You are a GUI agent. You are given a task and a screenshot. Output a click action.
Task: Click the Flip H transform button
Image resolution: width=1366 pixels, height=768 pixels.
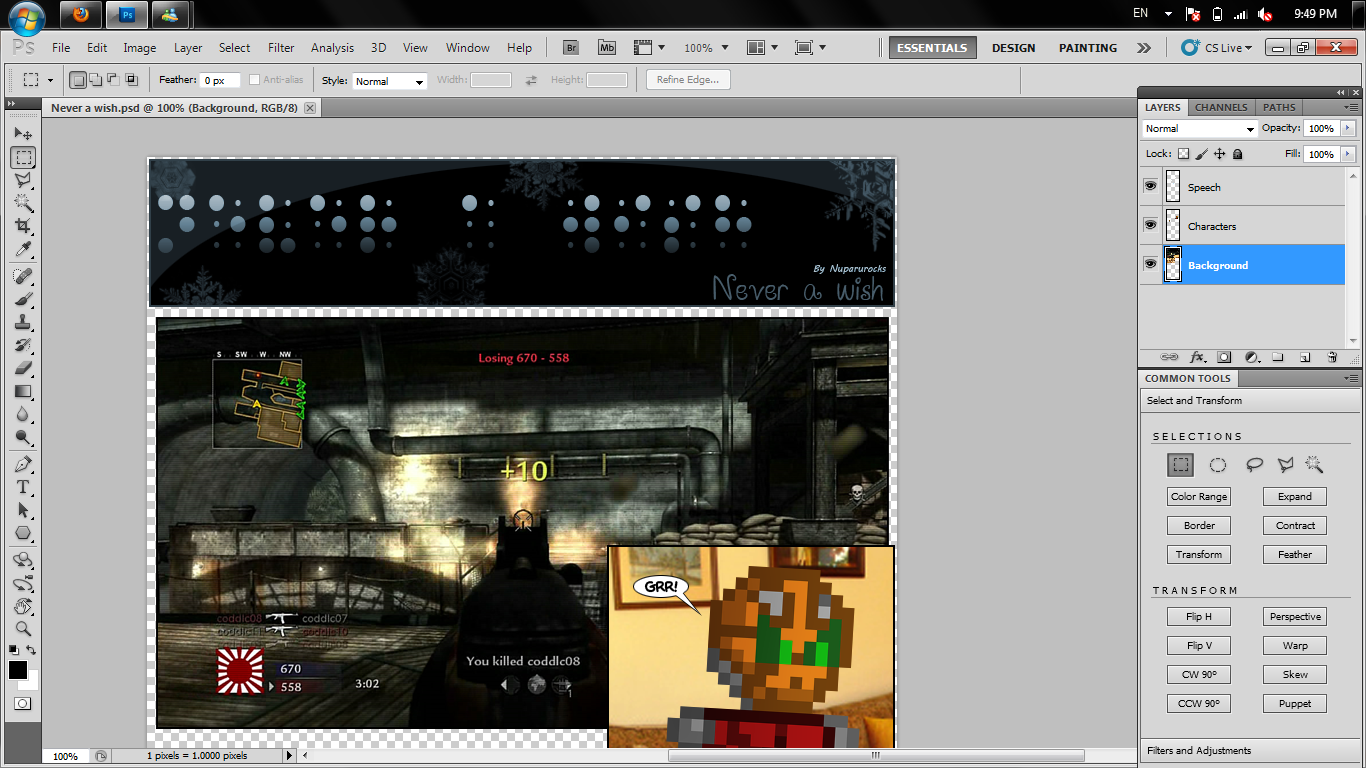(1199, 617)
